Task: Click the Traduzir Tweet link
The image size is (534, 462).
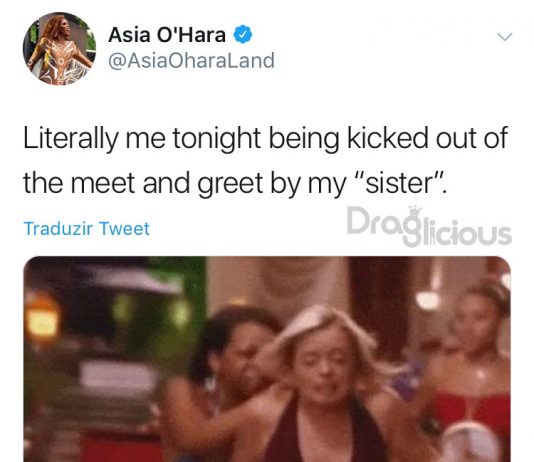Action: [87, 228]
